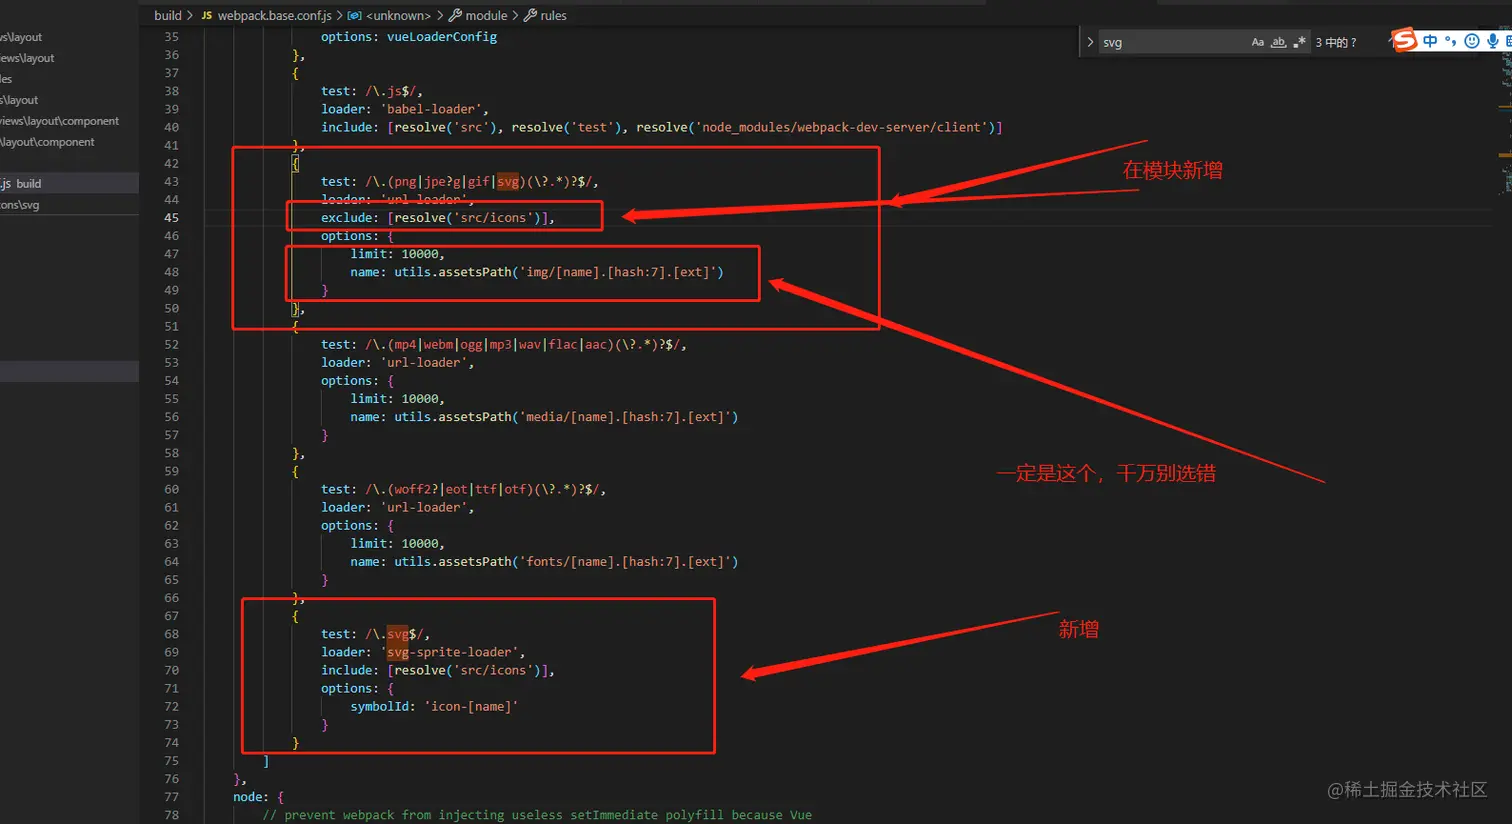
Task: Click the symbol icon beside "<unknown>" breadcrumb
Action: click(x=354, y=15)
